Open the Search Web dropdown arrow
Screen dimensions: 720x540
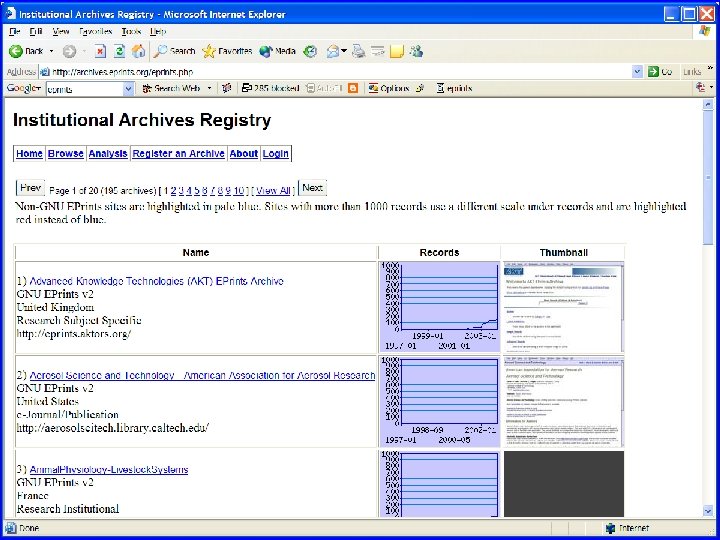pyautogui.click(x=209, y=88)
